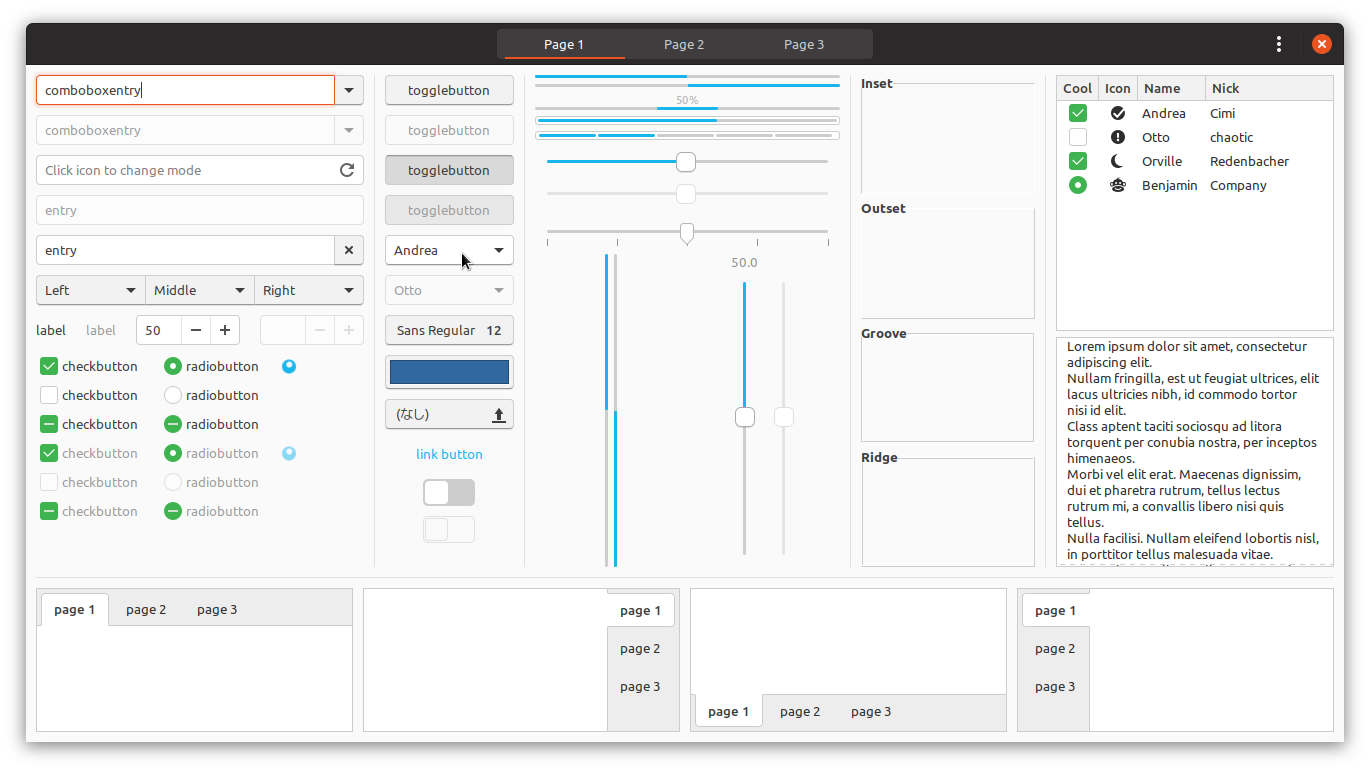Click the pressed togglebutton
Viewport: 1370px width, 771px height.
point(449,170)
